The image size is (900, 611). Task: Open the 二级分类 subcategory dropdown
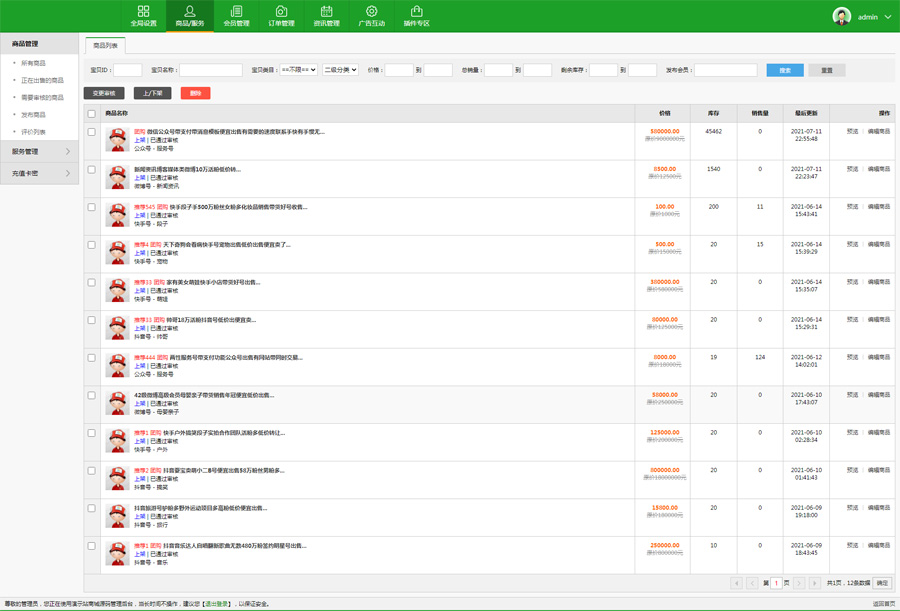tap(340, 70)
